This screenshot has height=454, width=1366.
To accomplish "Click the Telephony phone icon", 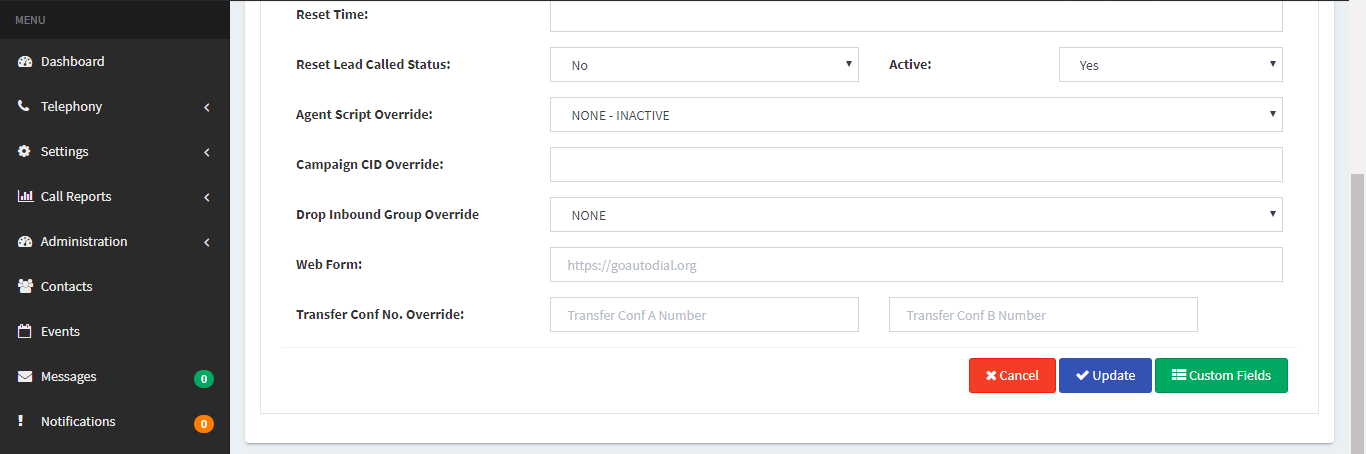I will tap(24, 107).
